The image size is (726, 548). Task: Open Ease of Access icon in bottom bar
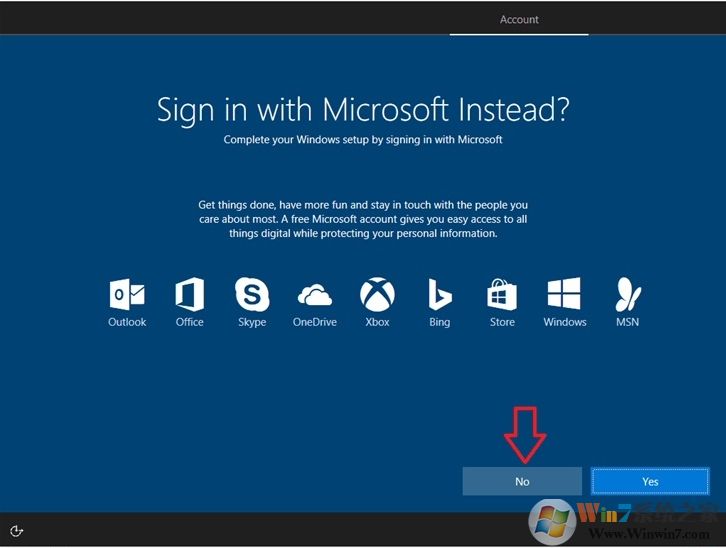click(16, 530)
